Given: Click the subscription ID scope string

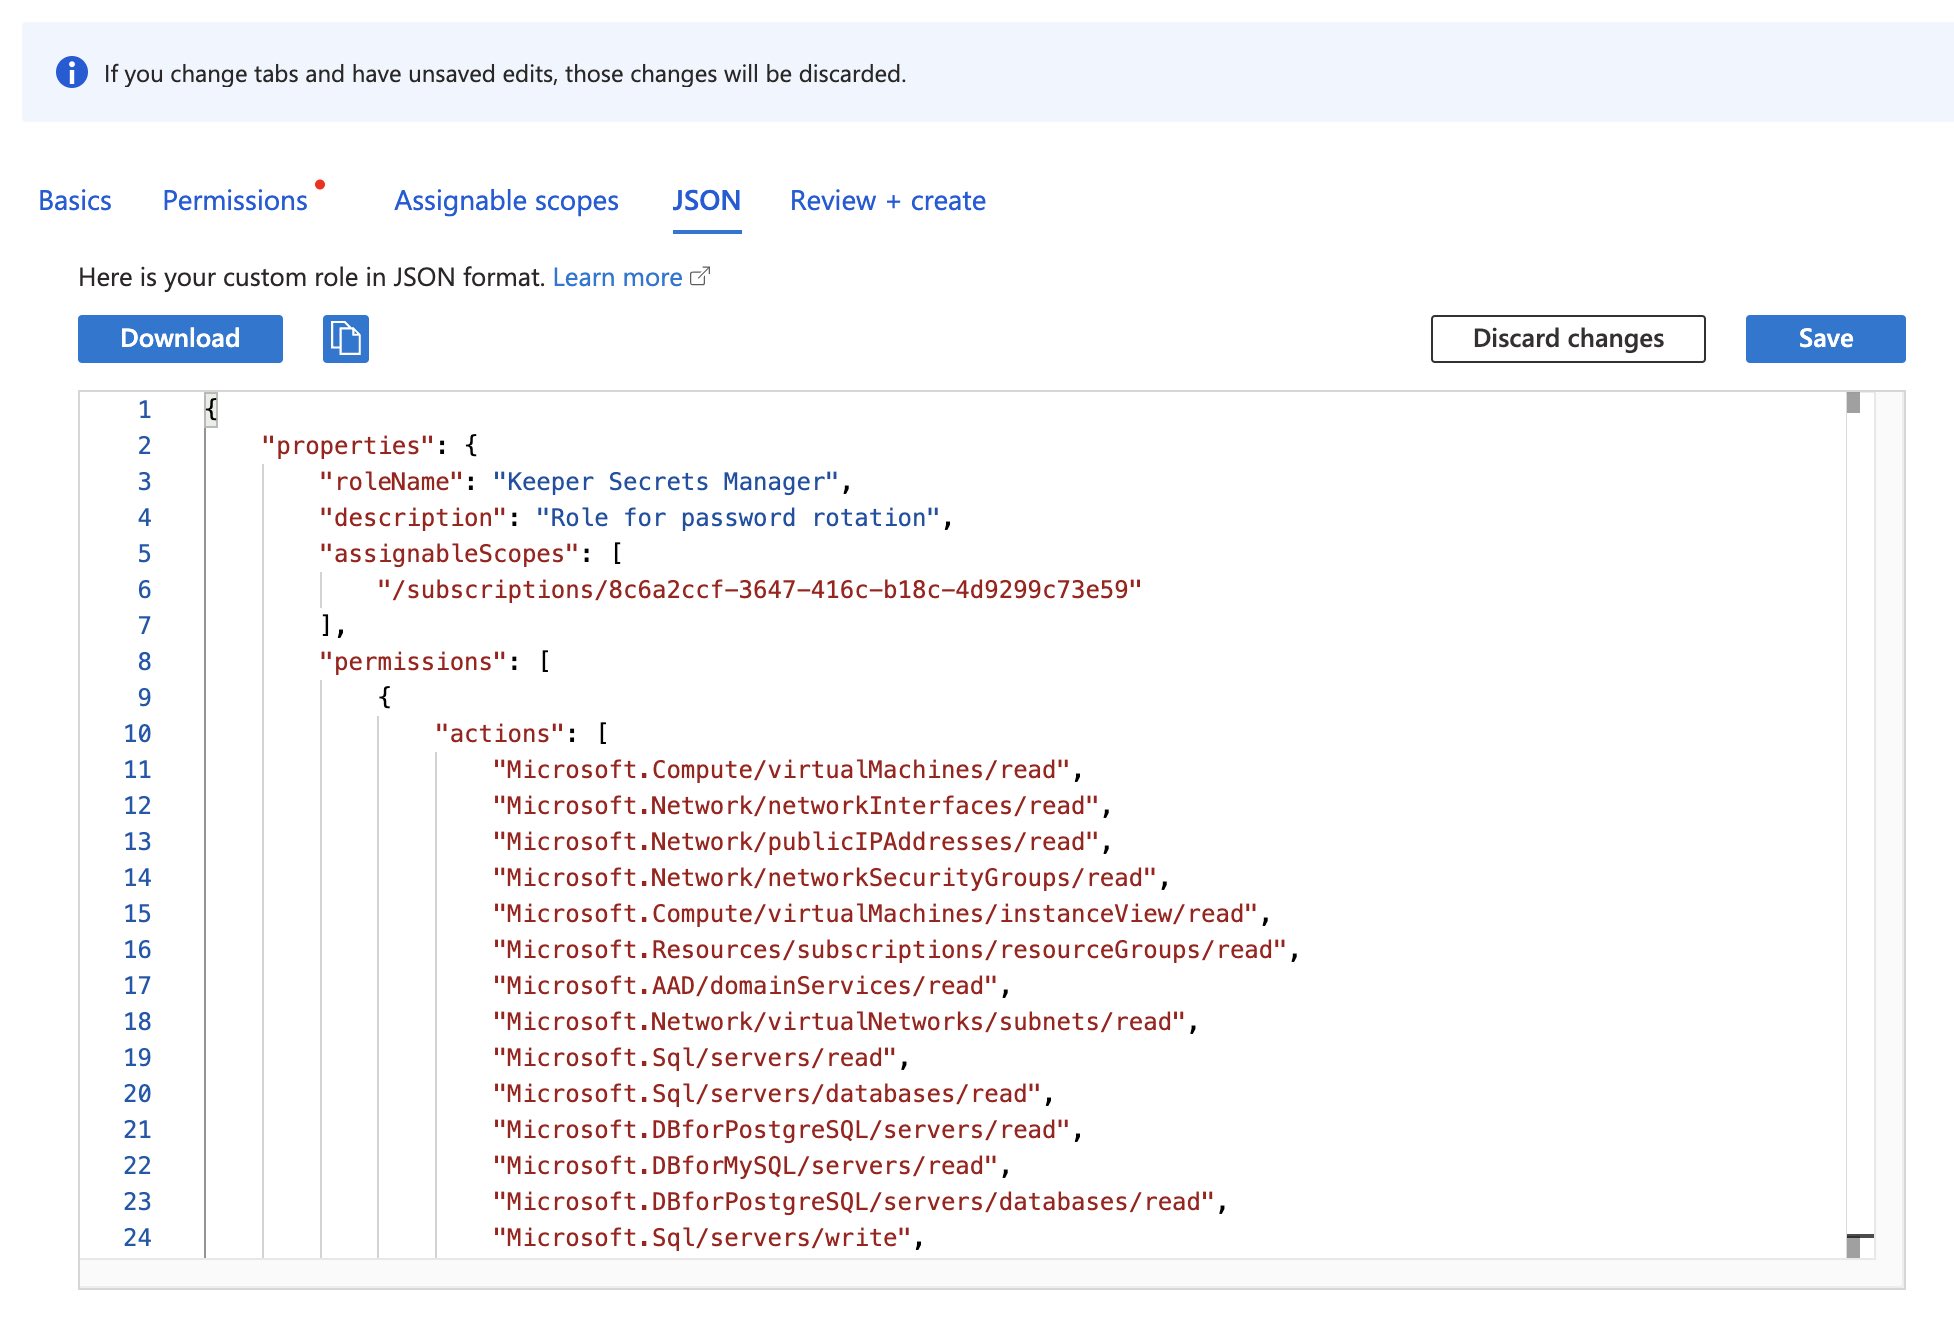Looking at the screenshot, I should pyautogui.click(x=760, y=590).
